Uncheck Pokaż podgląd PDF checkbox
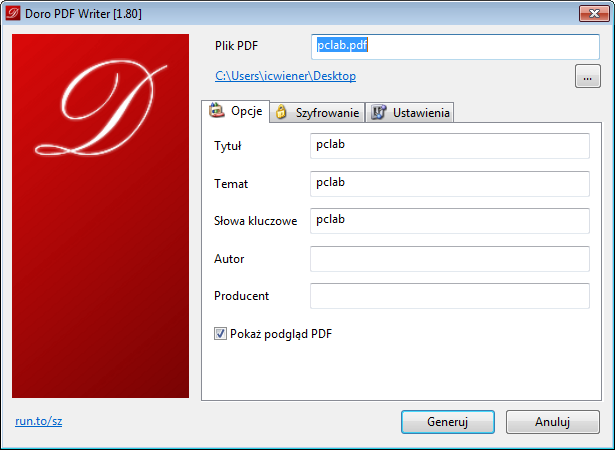This screenshot has width=615, height=450. [x=220, y=334]
